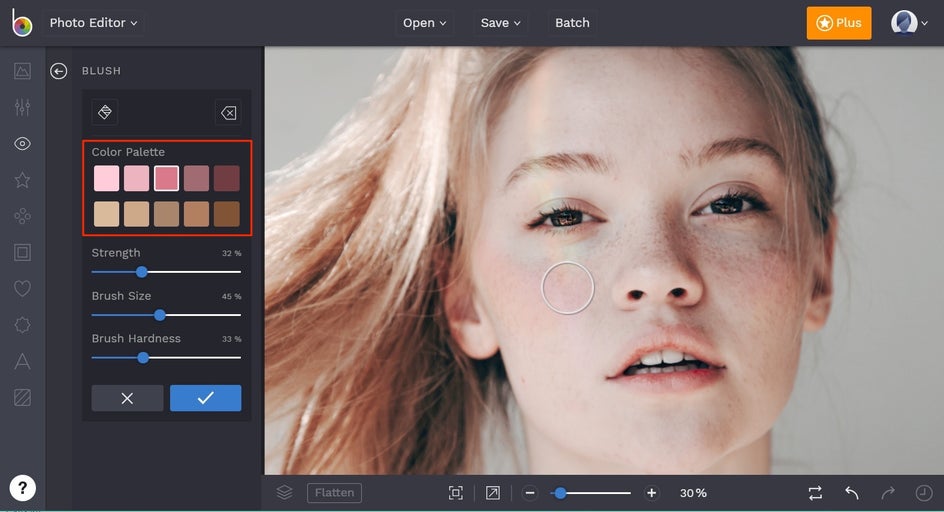Select the dark burgundy swatch

click(x=226, y=178)
